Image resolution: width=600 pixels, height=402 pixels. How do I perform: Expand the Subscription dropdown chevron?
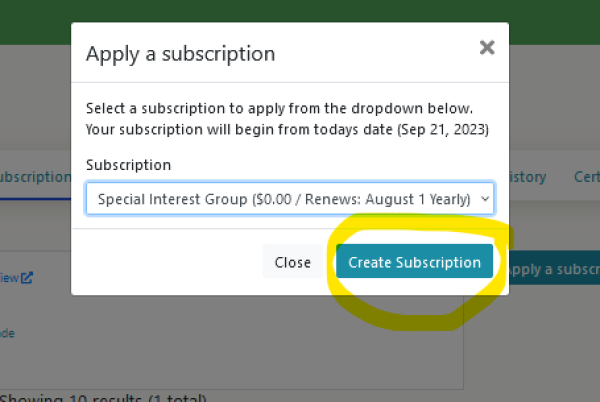click(x=486, y=200)
